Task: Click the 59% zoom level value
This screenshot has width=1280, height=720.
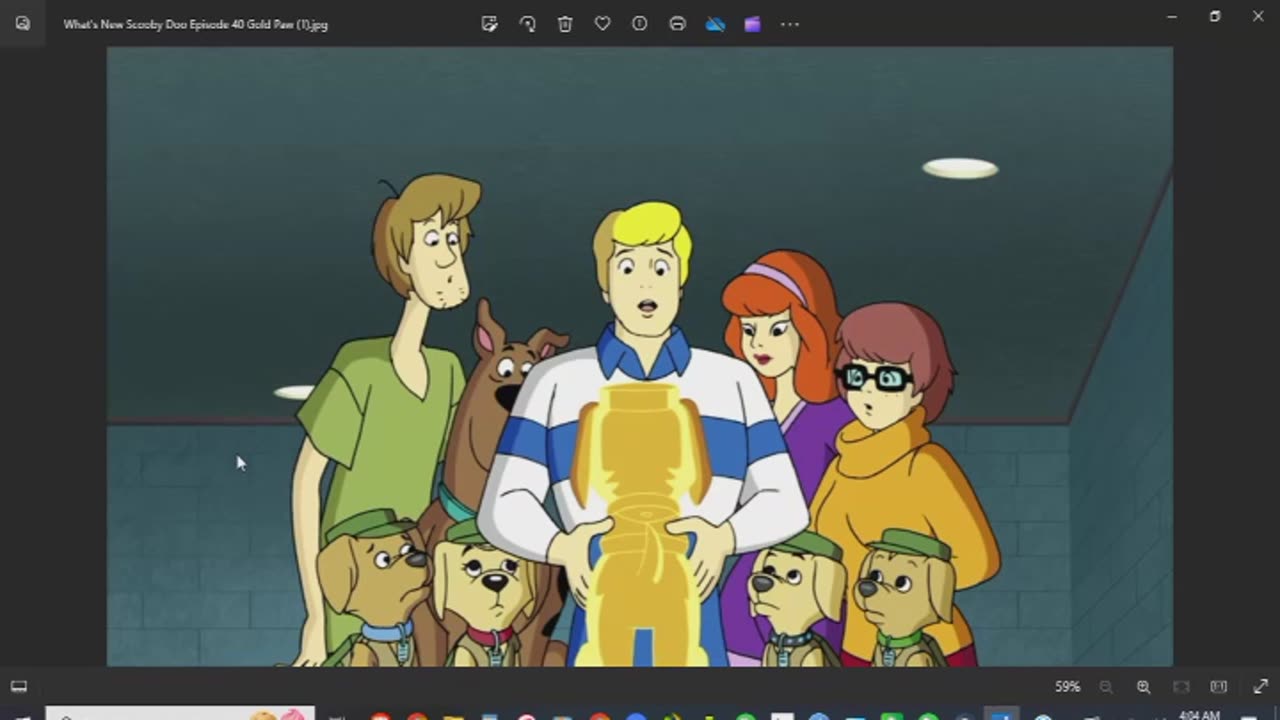Action: point(1068,687)
